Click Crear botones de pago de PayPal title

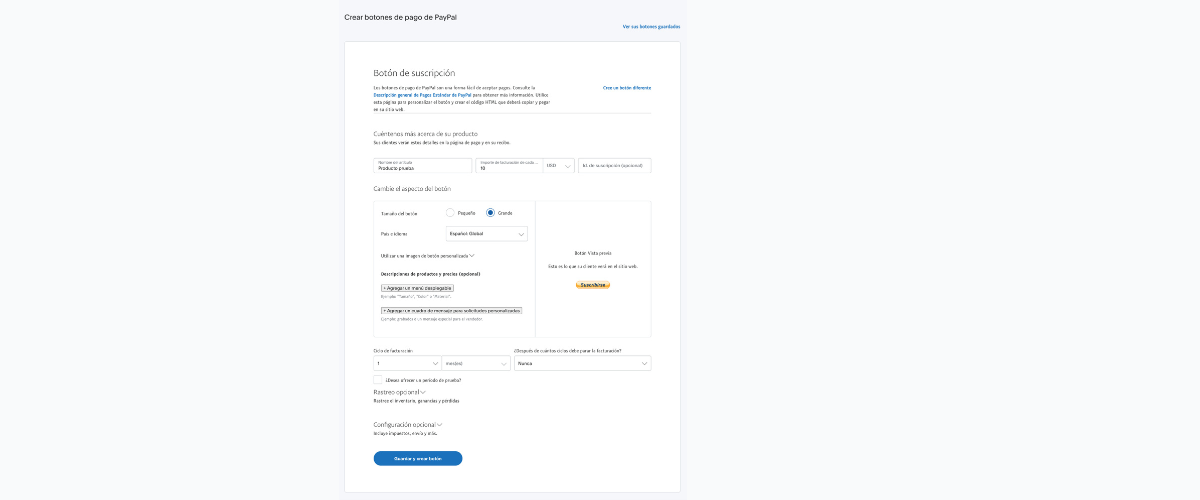[x=400, y=17]
